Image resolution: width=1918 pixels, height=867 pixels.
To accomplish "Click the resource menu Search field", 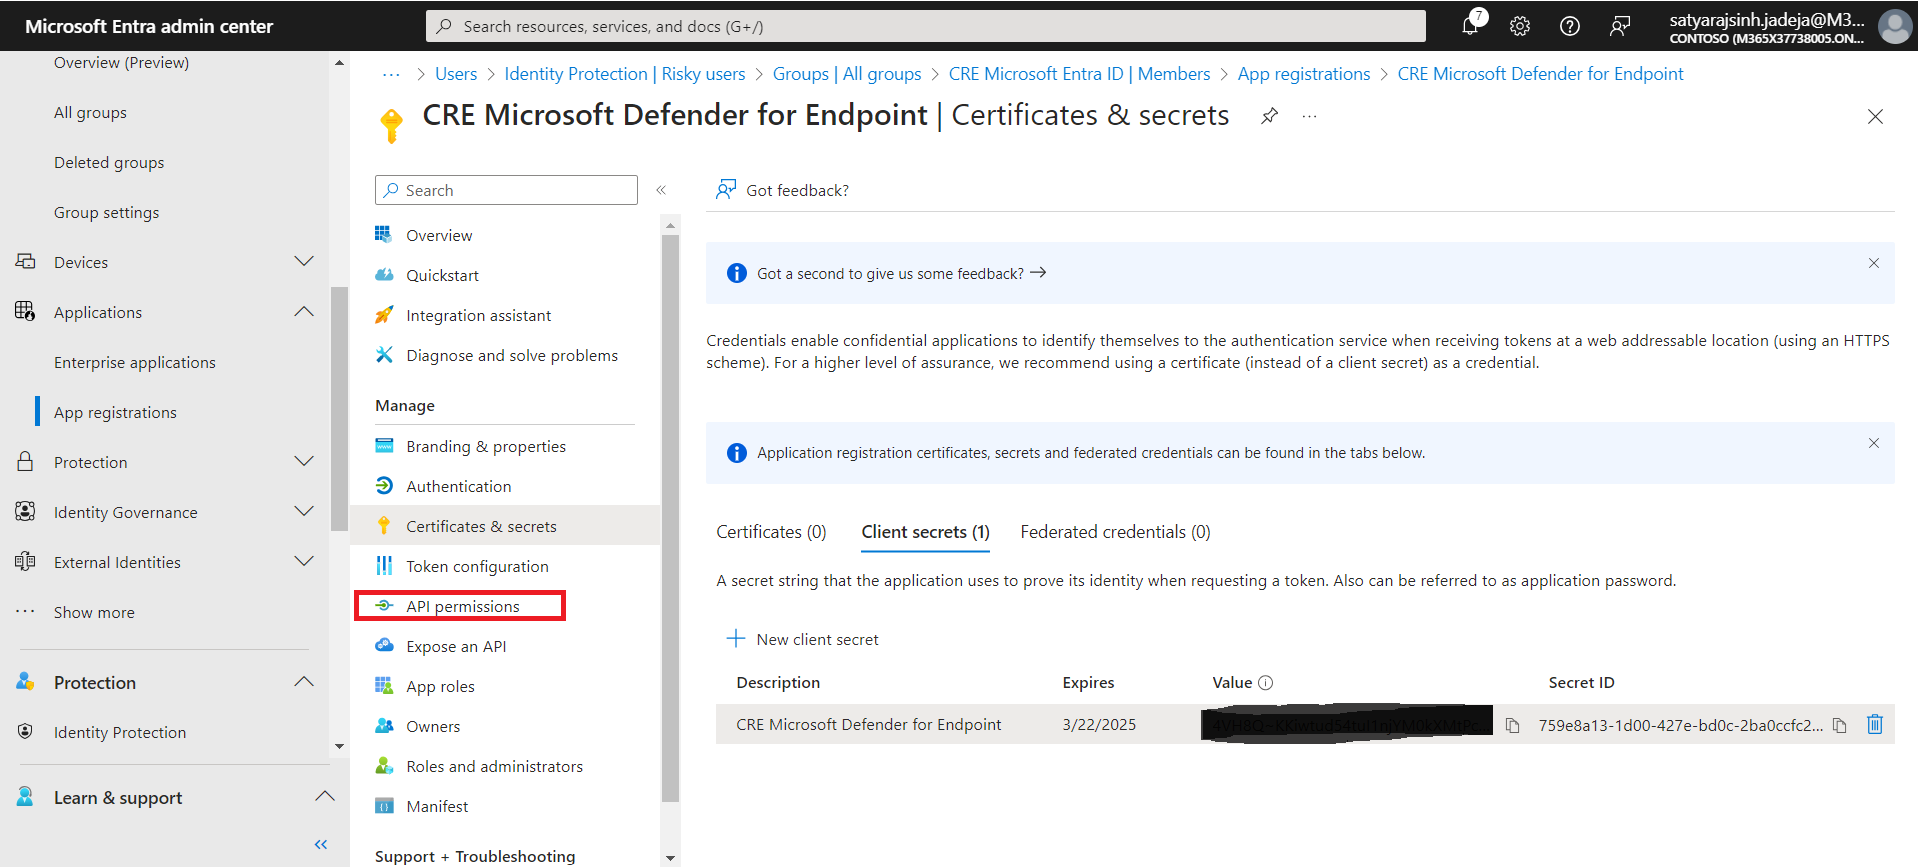I will pos(506,190).
